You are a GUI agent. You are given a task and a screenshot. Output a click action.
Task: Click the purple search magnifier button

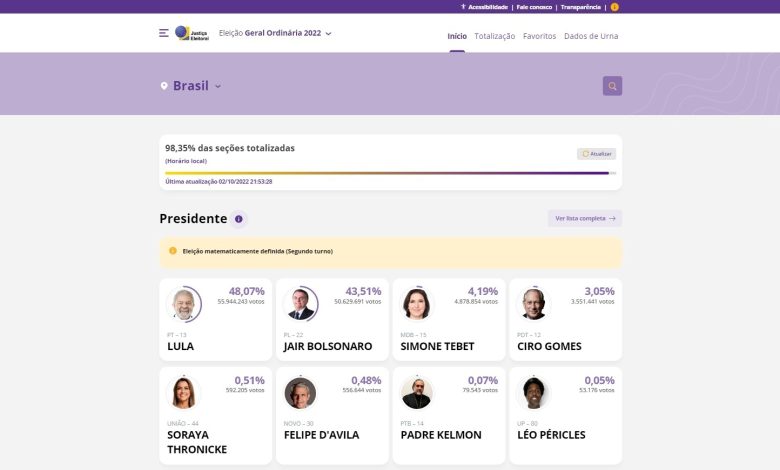(x=612, y=86)
